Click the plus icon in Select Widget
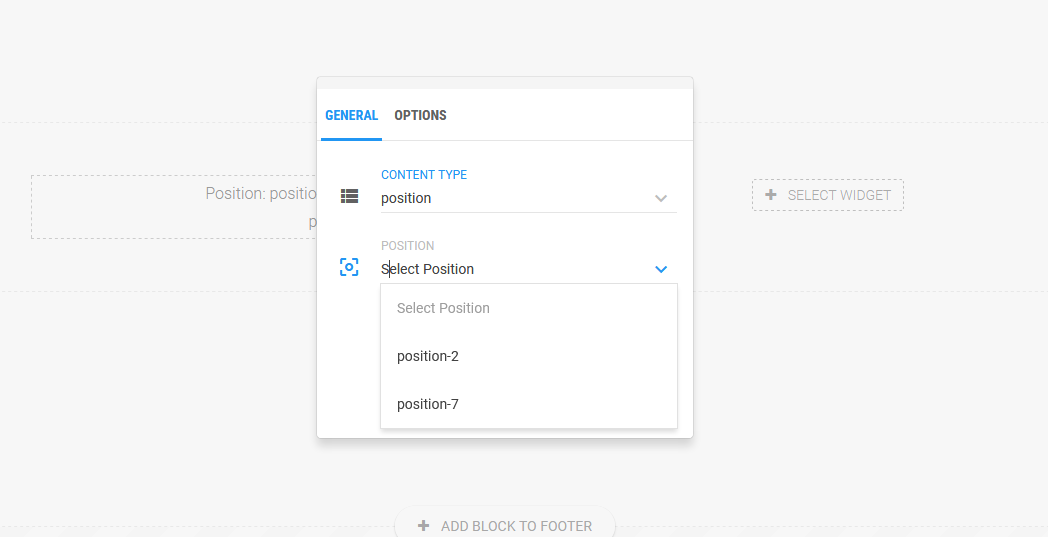 click(770, 195)
